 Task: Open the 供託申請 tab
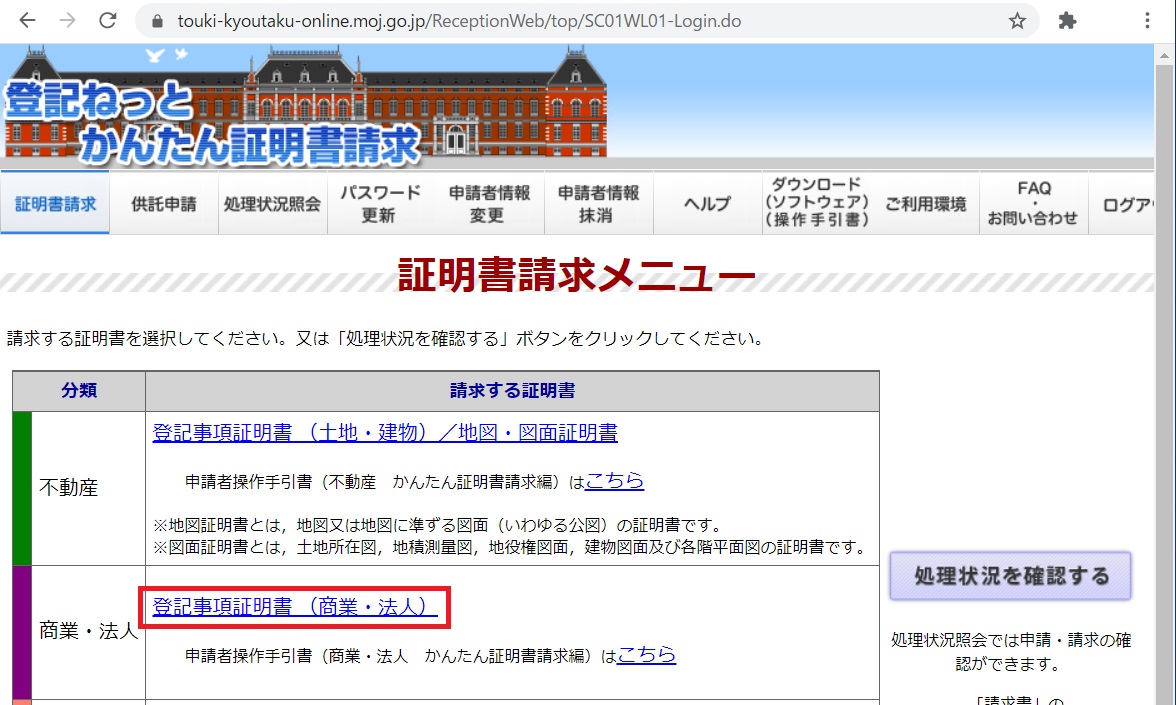164,204
